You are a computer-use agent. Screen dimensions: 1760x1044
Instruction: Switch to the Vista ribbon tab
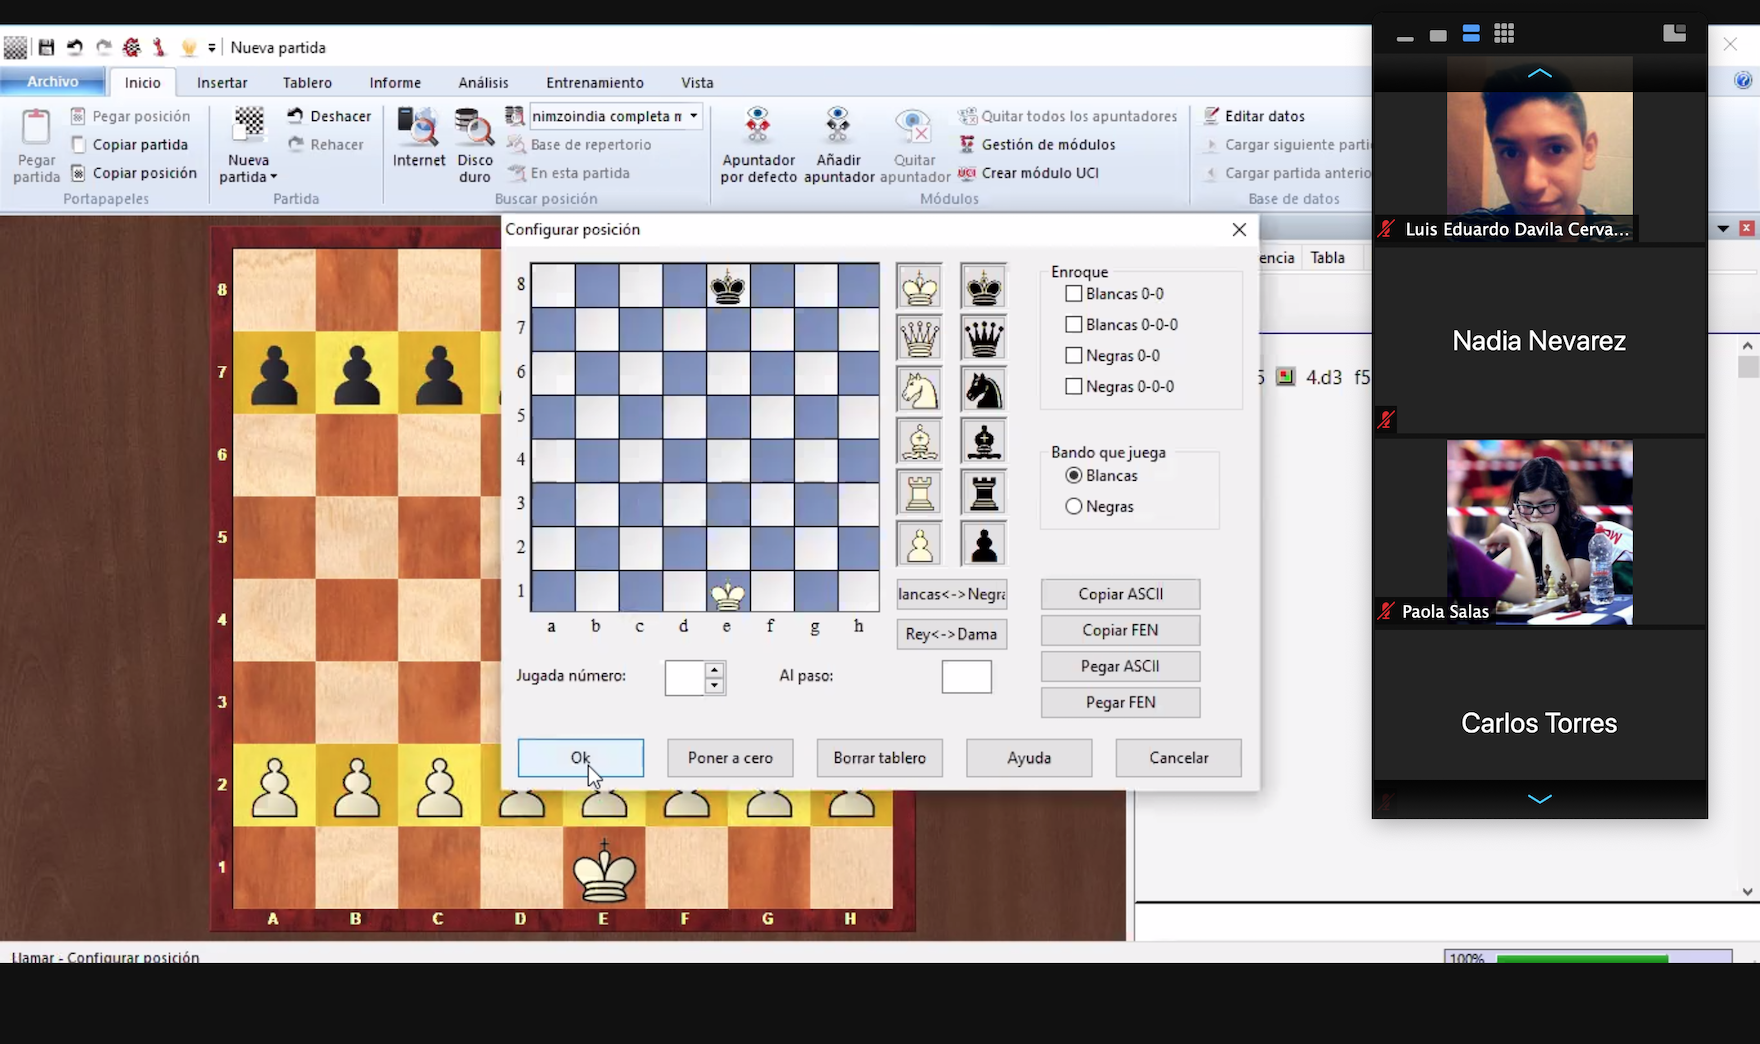[697, 83]
